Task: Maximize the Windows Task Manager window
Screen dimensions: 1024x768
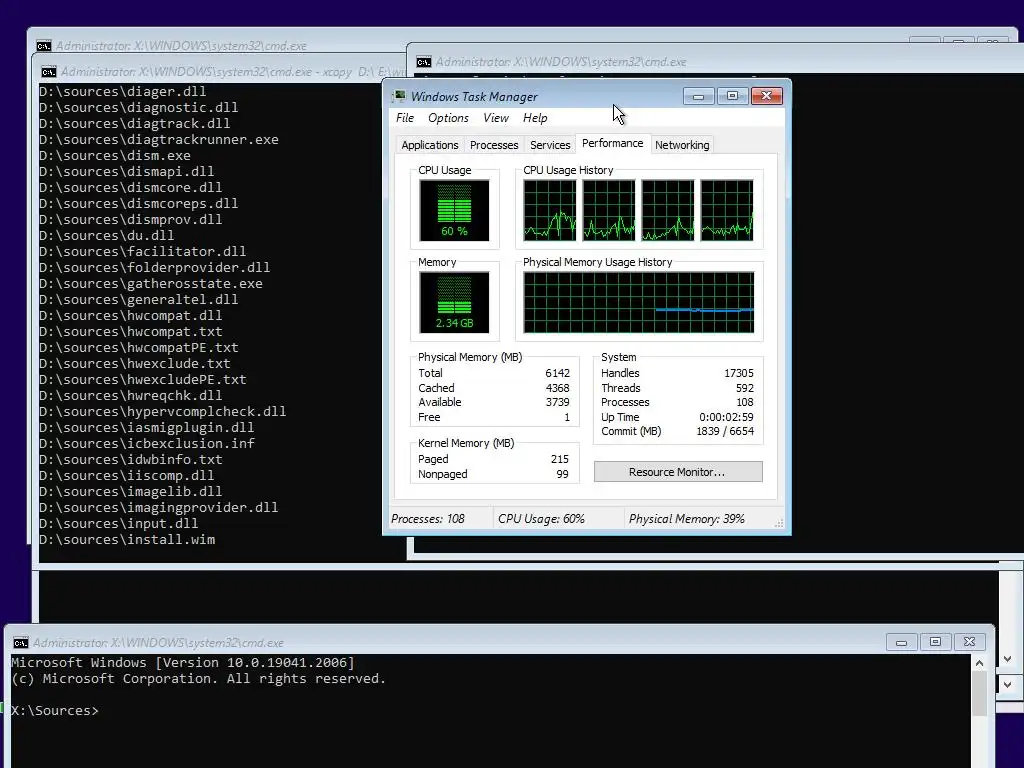Action: 732,97
